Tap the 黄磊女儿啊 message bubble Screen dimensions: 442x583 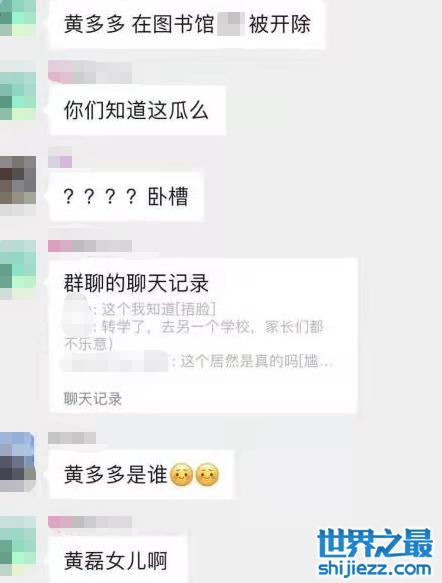pos(117,559)
